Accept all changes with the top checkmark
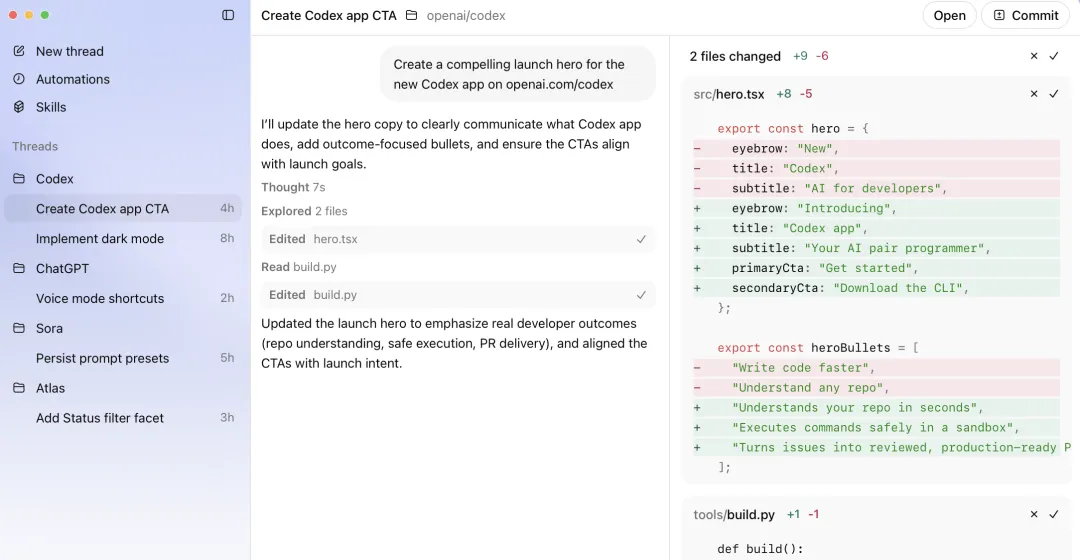This screenshot has height=560, width=1080. pos(1054,56)
